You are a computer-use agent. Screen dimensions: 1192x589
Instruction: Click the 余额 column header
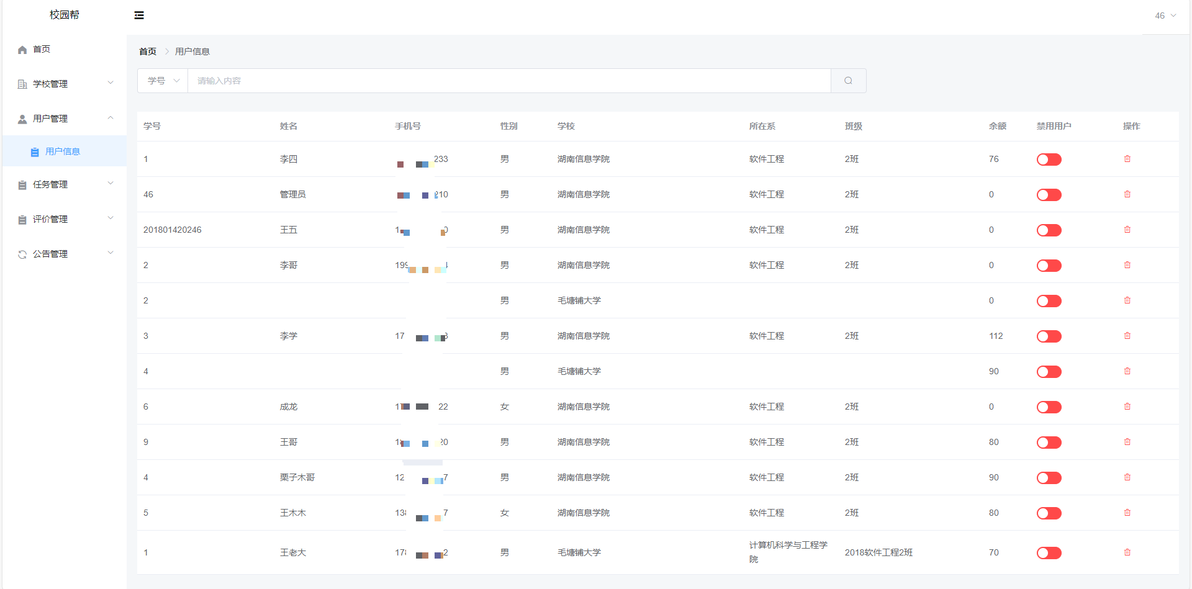(x=997, y=126)
